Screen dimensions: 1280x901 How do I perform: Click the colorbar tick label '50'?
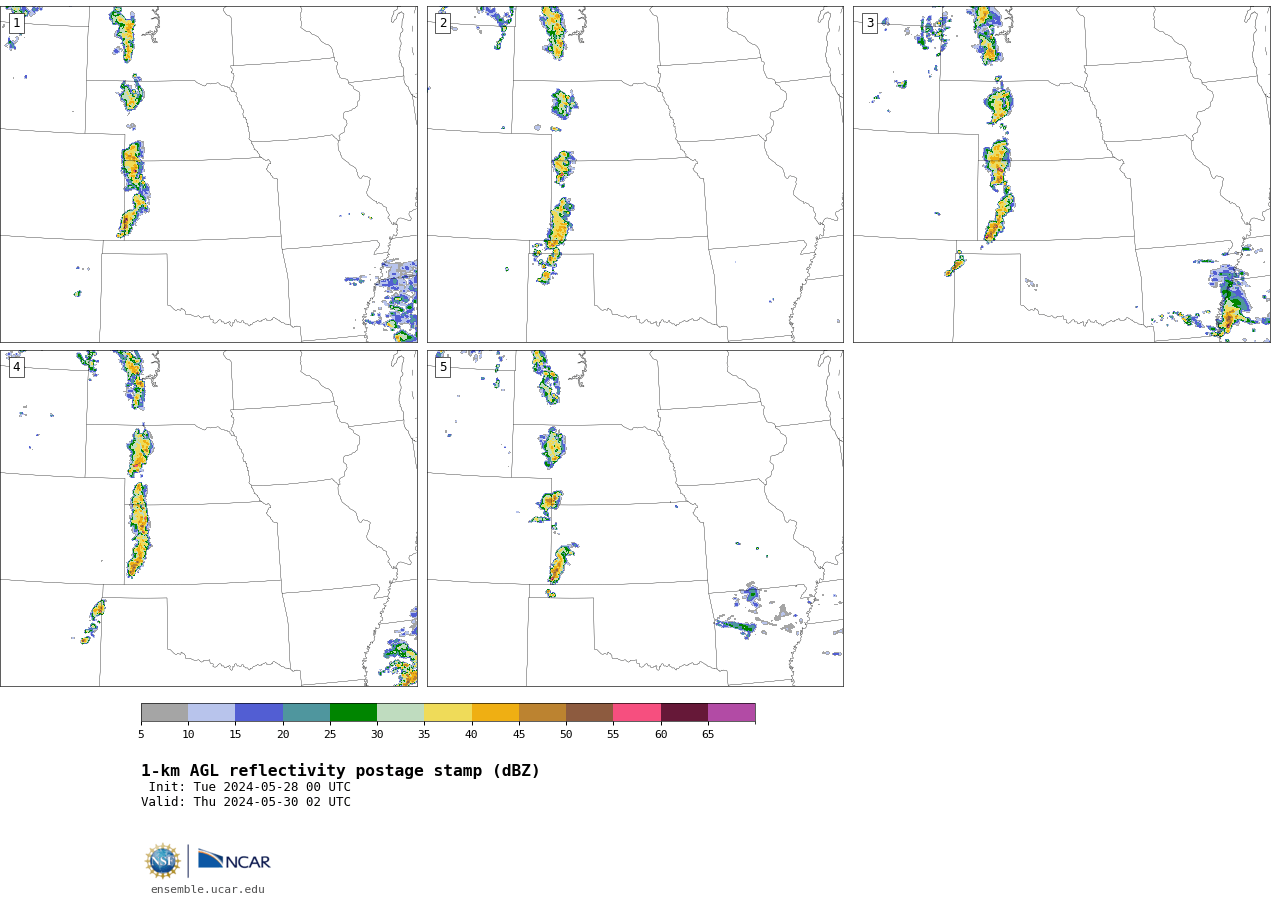tap(566, 735)
